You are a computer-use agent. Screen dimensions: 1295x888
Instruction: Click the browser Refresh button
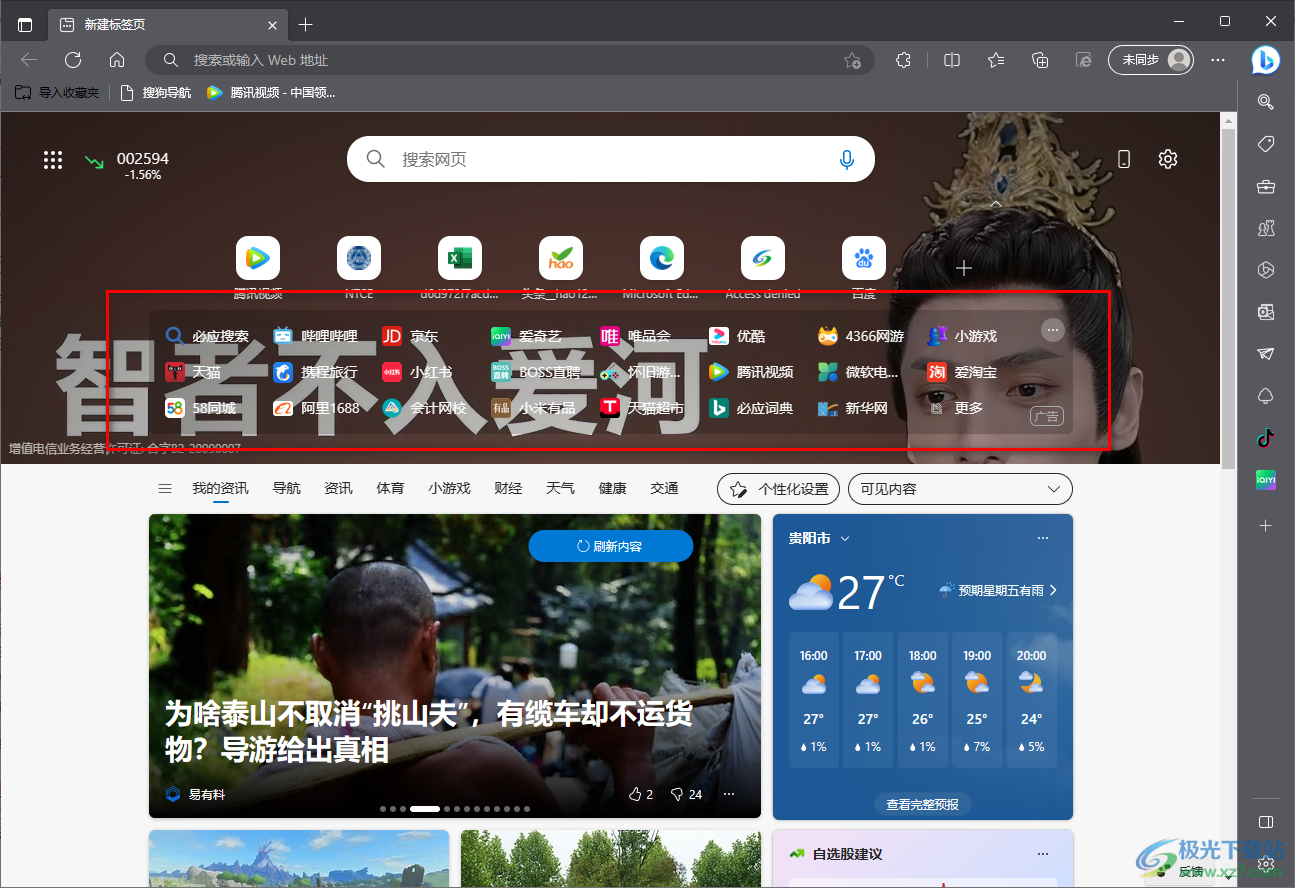point(73,60)
